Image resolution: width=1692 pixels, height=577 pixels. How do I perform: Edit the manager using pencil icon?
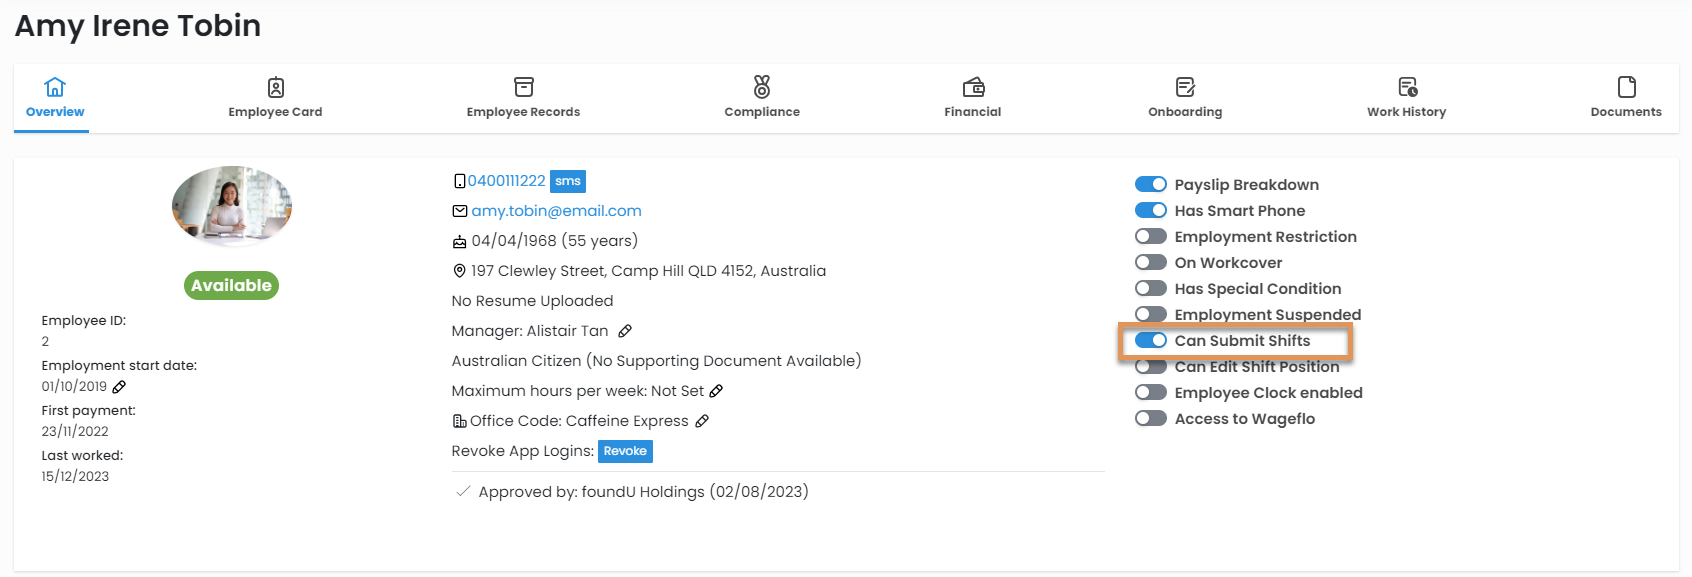625,331
